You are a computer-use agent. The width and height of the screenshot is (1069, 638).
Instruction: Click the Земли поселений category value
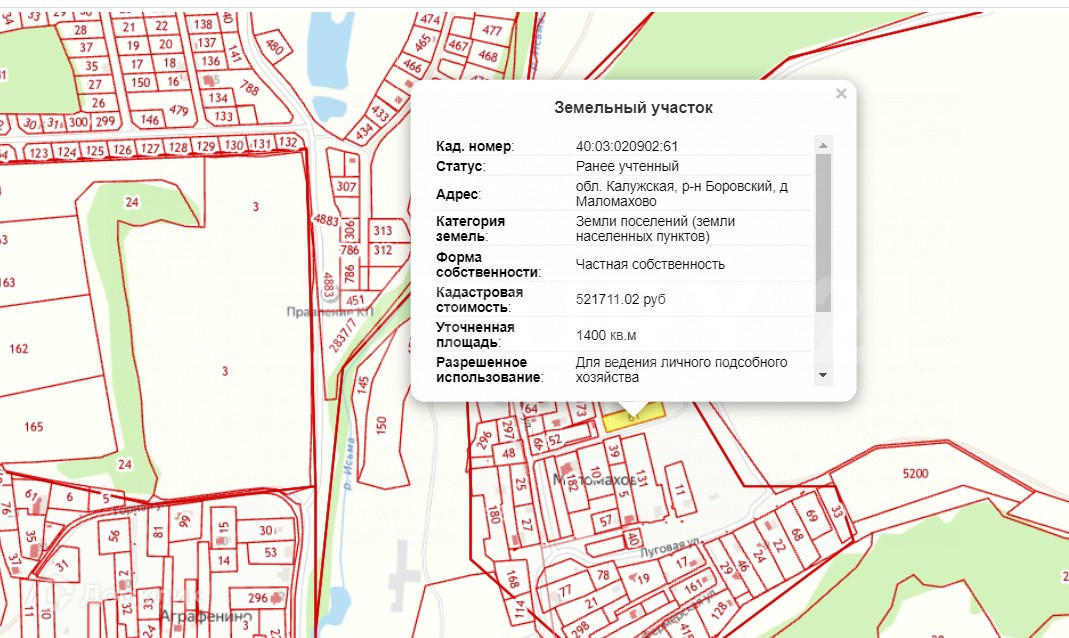click(x=655, y=229)
